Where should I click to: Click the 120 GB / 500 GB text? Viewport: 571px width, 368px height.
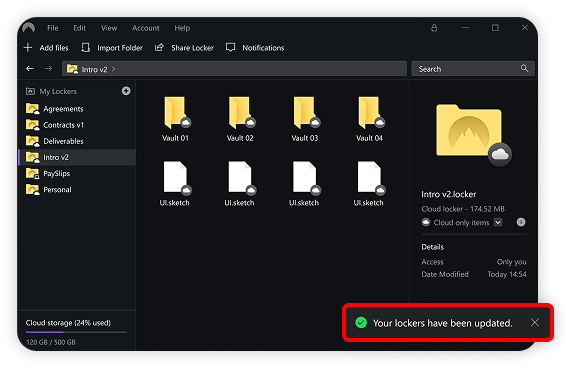(51, 342)
